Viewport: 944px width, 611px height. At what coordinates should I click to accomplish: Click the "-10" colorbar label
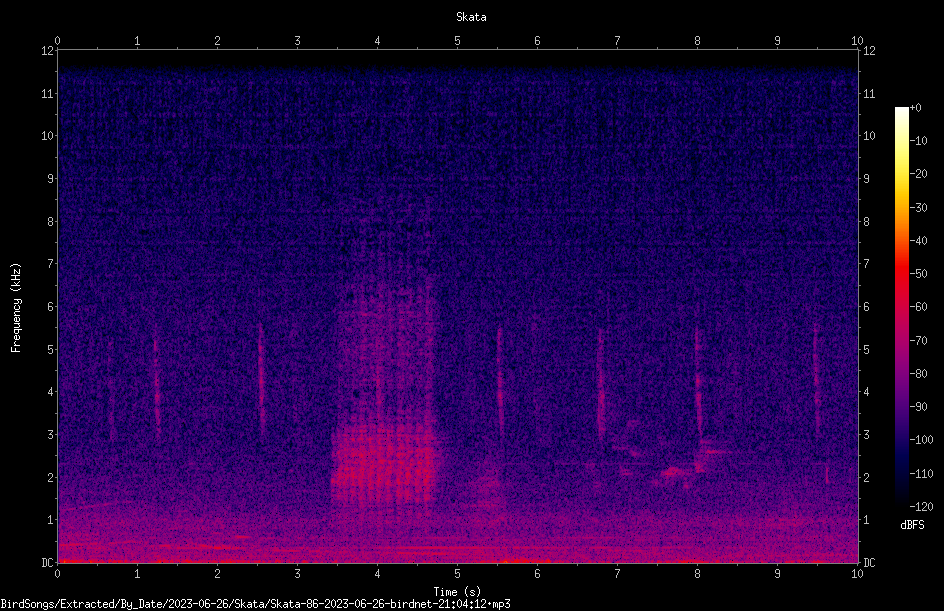(x=918, y=141)
